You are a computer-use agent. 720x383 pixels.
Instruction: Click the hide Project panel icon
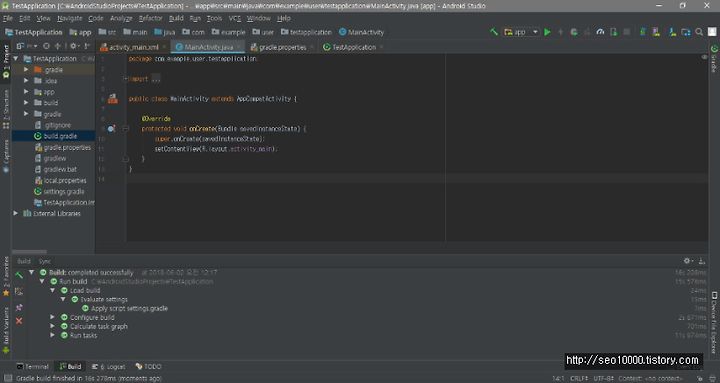point(87,46)
